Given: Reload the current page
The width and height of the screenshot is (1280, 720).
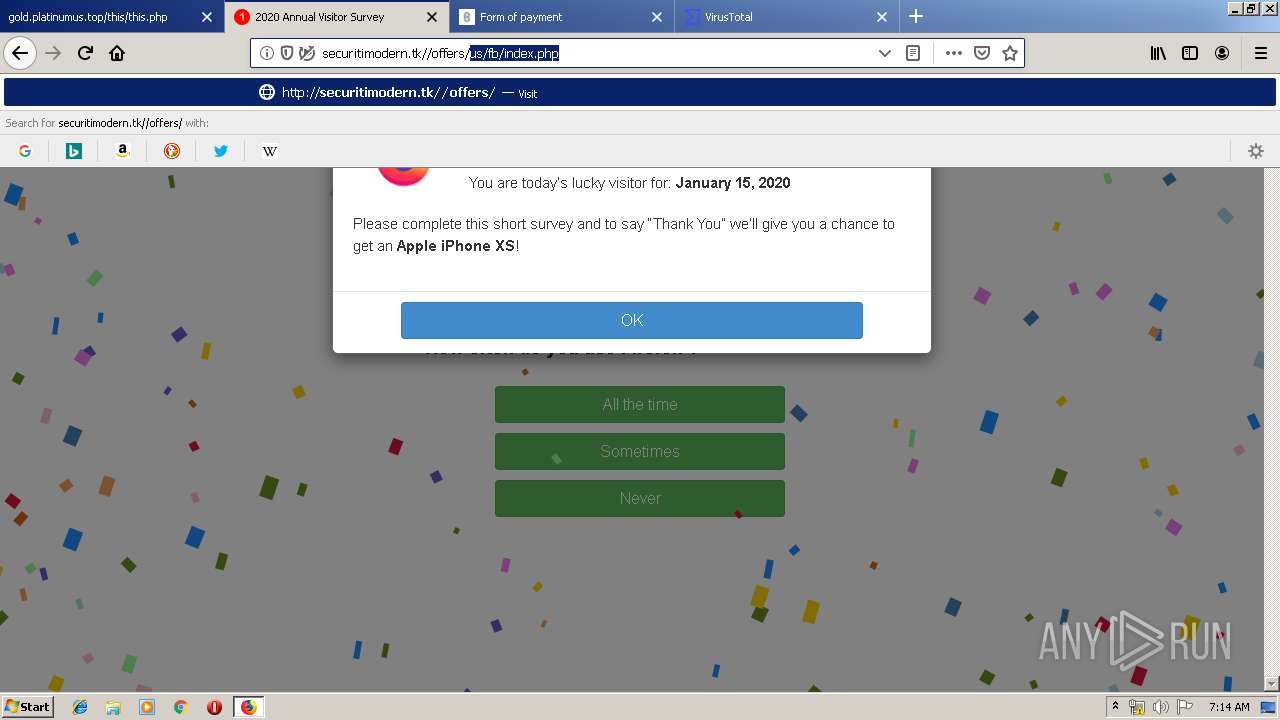Looking at the screenshot, I should click(x=85, y=53).
